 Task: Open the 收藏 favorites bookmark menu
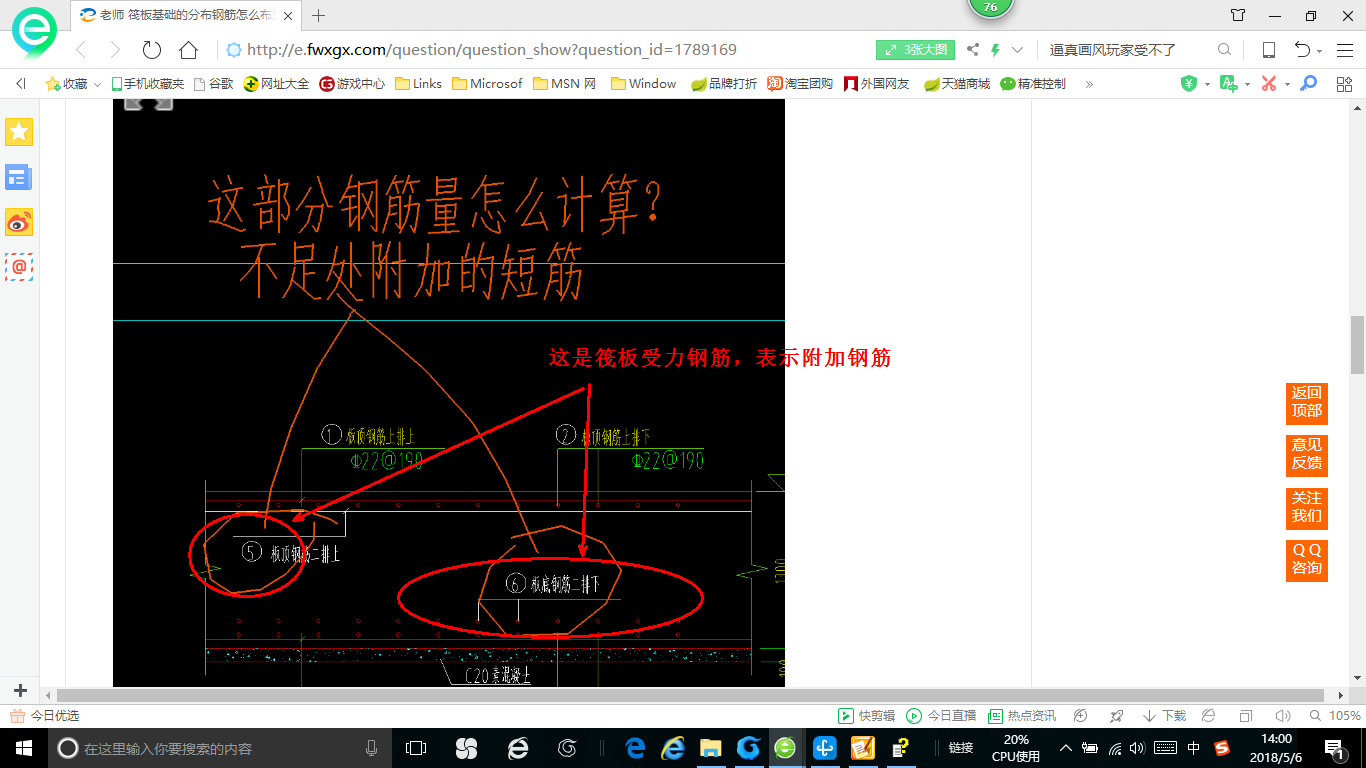point(72,84)
